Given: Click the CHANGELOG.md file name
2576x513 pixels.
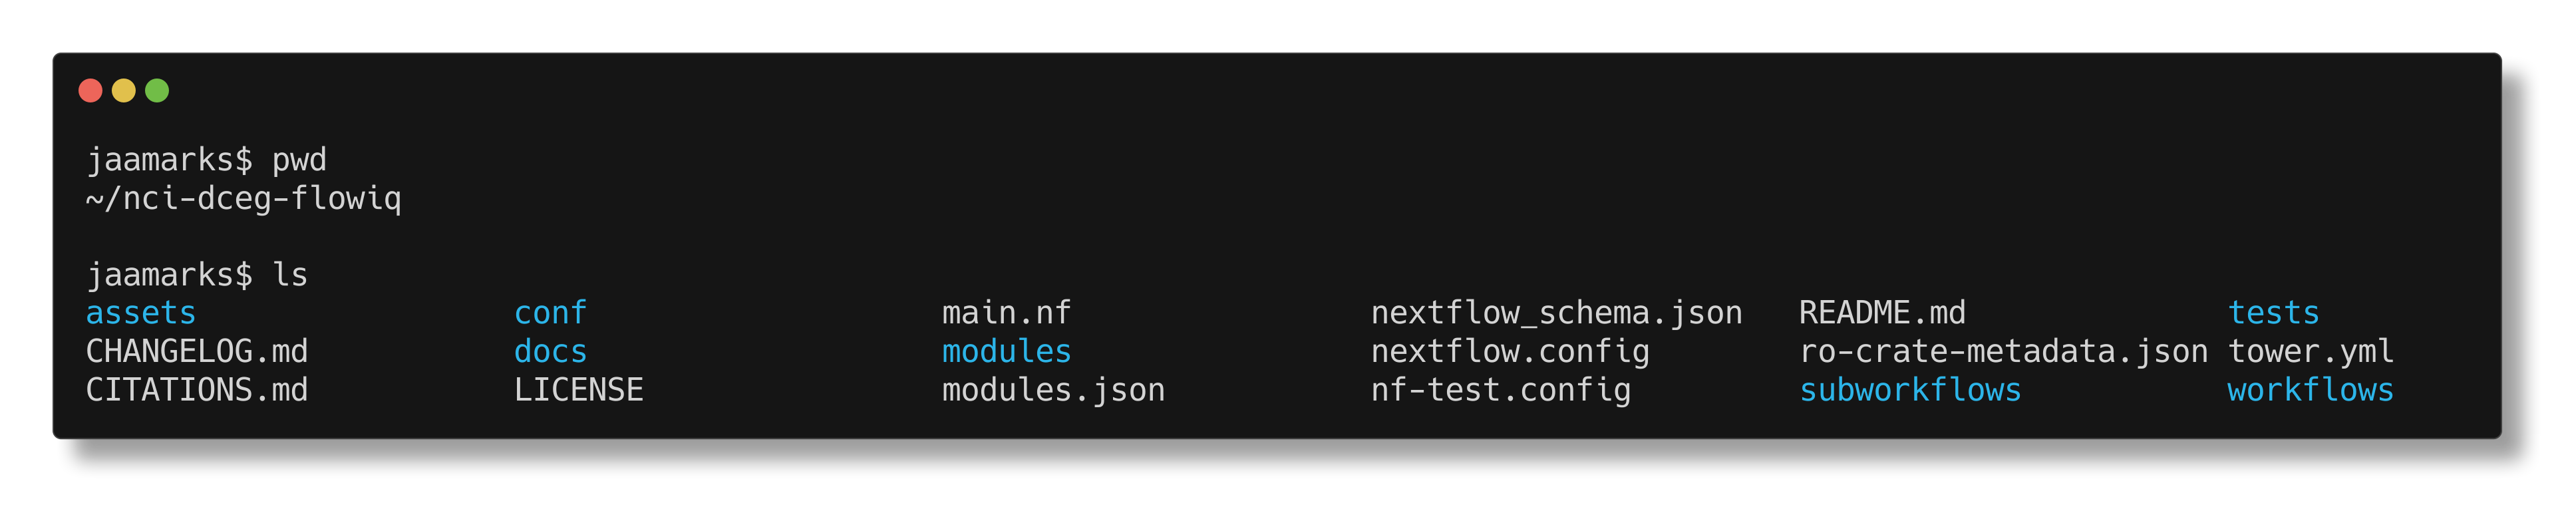Looking at the screenshot, I should pos(197,351).
